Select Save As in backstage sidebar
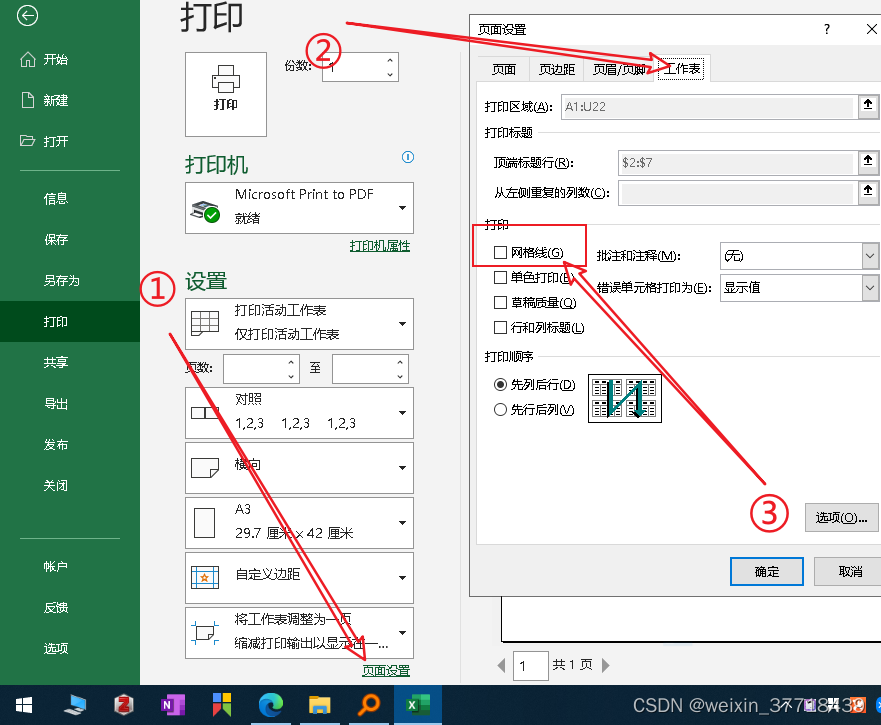 (x=70, y=280)
